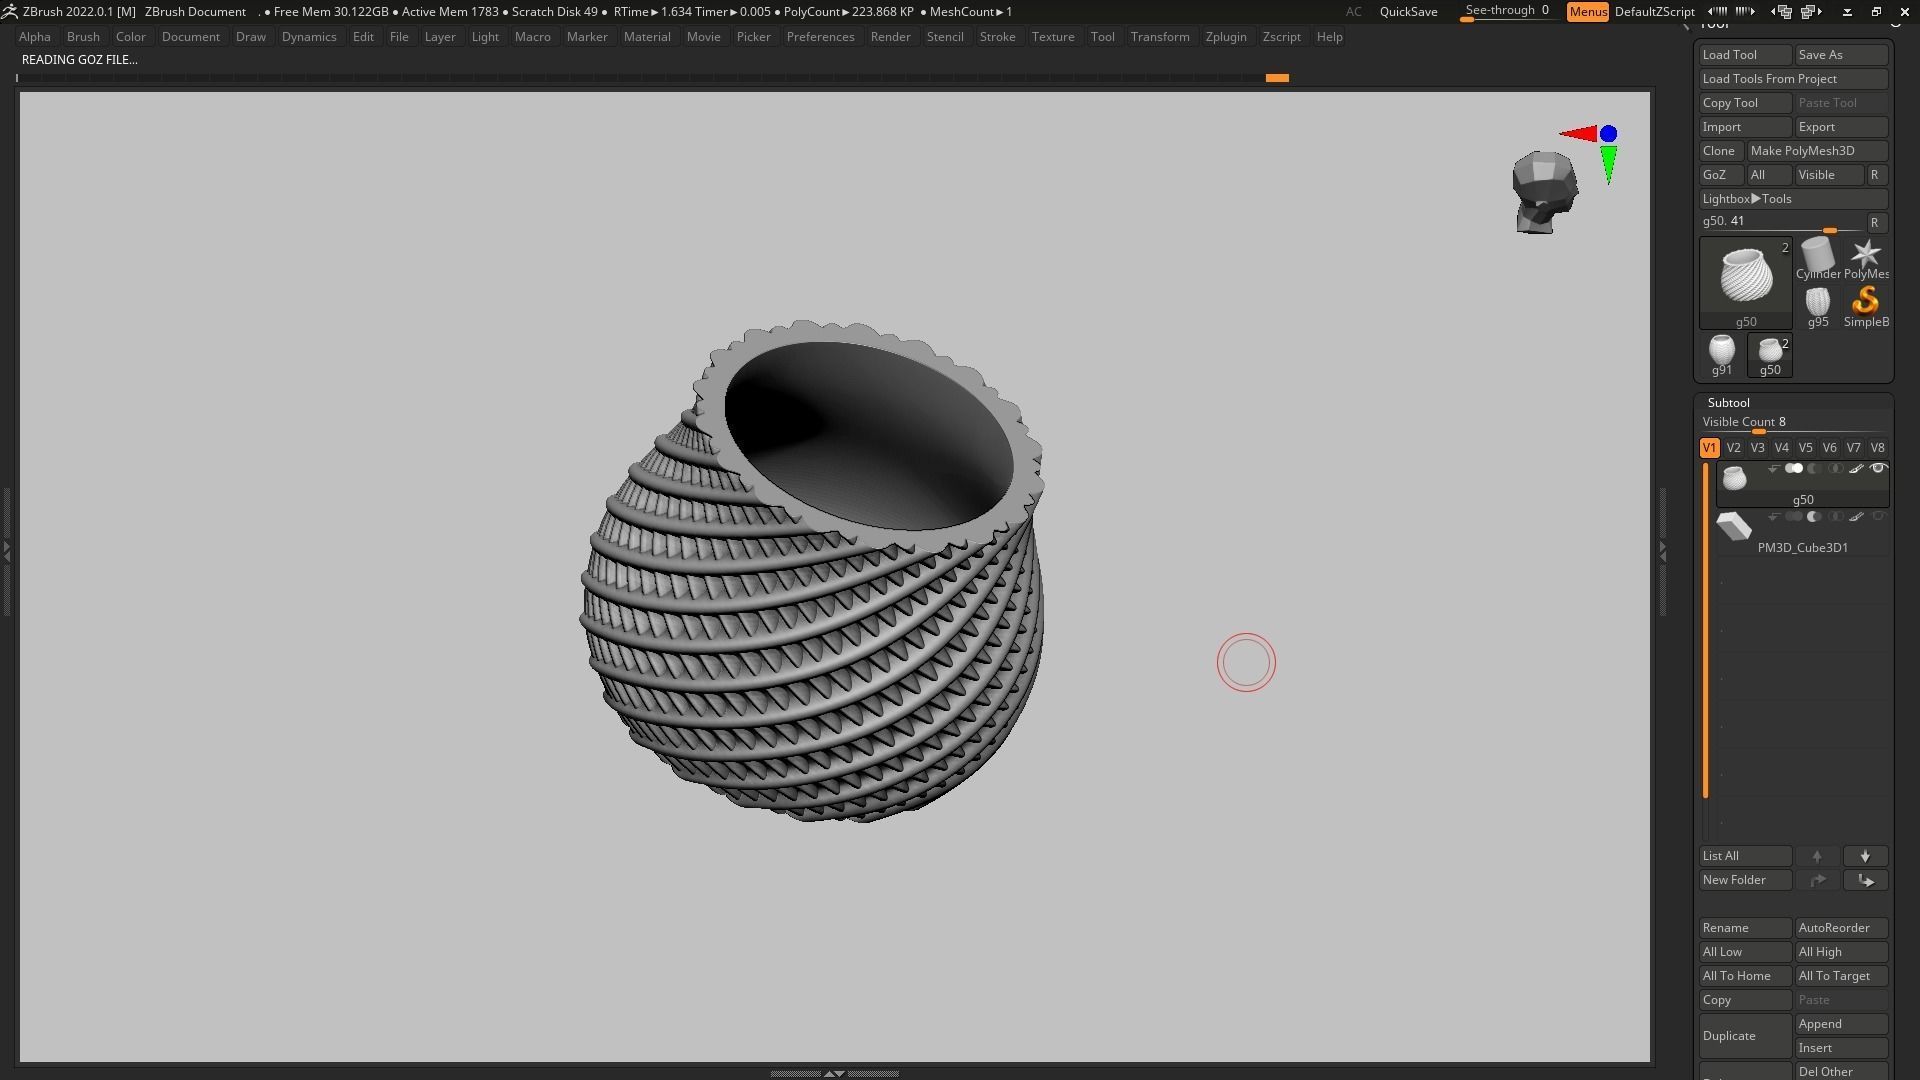Click the subtool move down arrow
Image resolution: width=1920 pixels, height=1080 pixels.
(x=1865, y=856)
